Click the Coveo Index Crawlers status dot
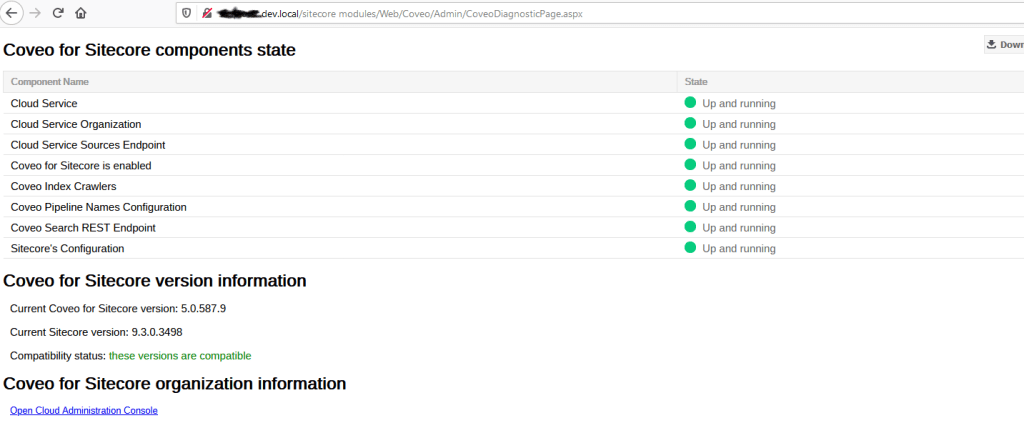Screen dimensions: 1024x423 690,185
